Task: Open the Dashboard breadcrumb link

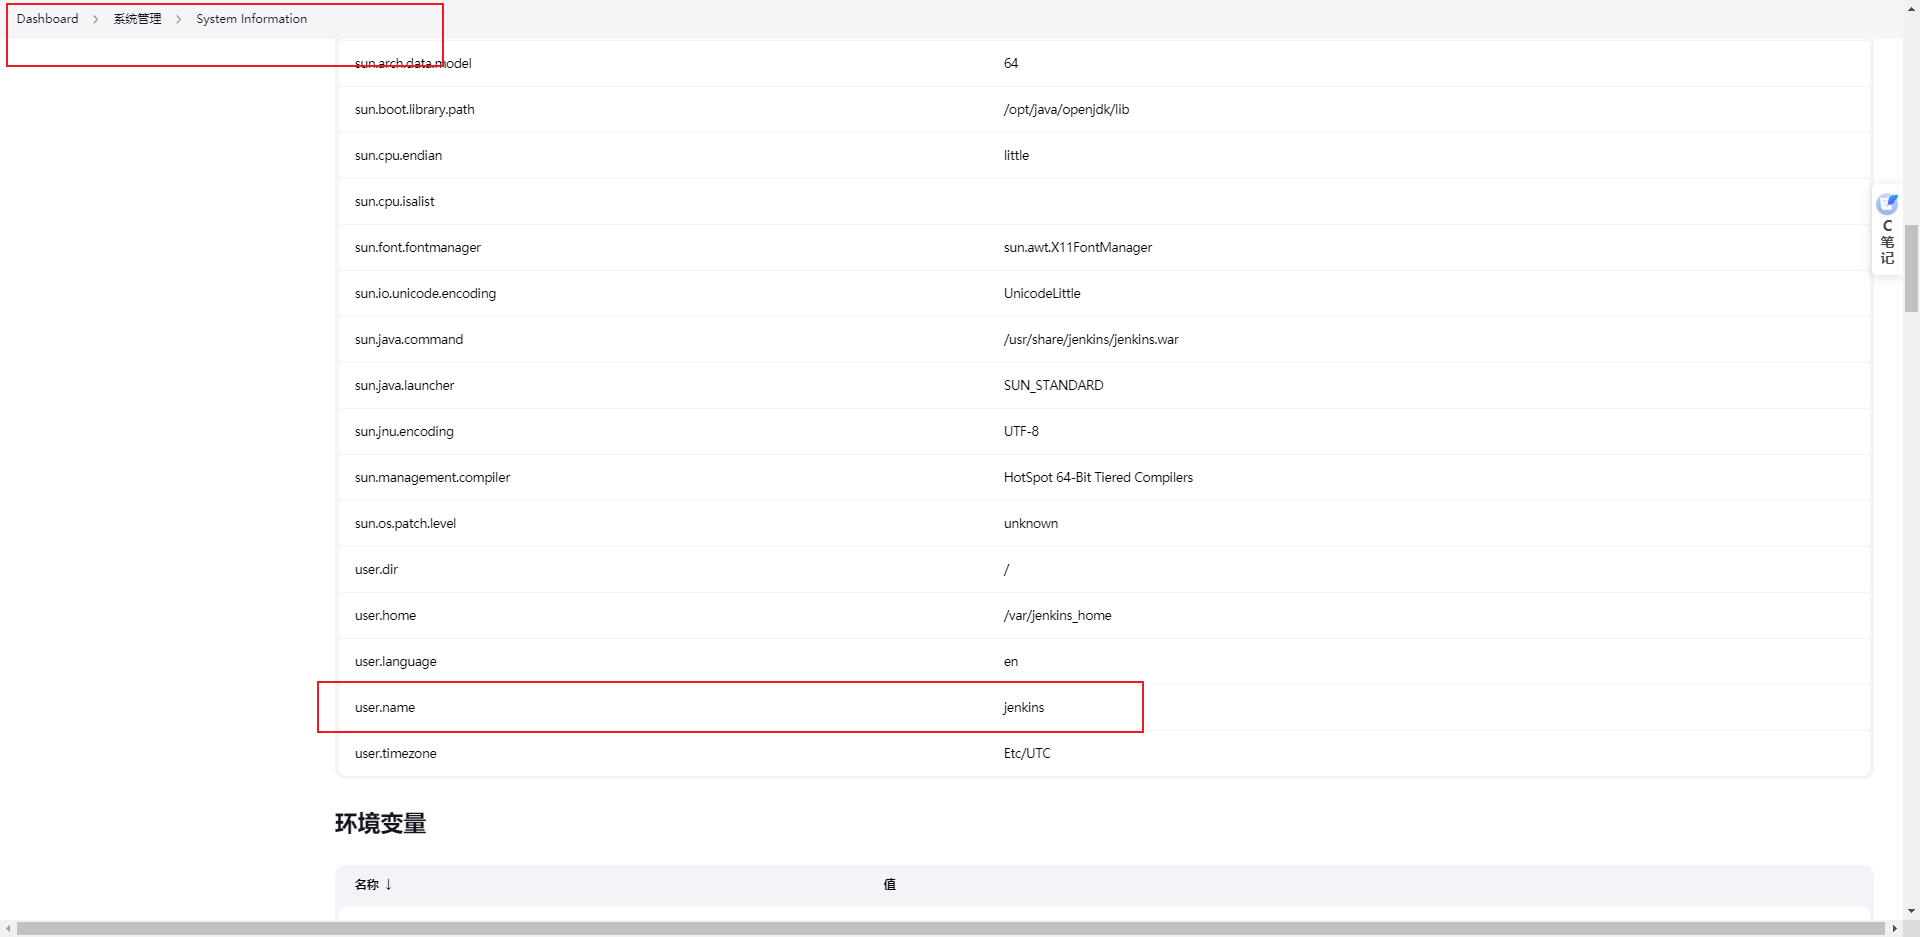Action: click(x=47, y=19)
